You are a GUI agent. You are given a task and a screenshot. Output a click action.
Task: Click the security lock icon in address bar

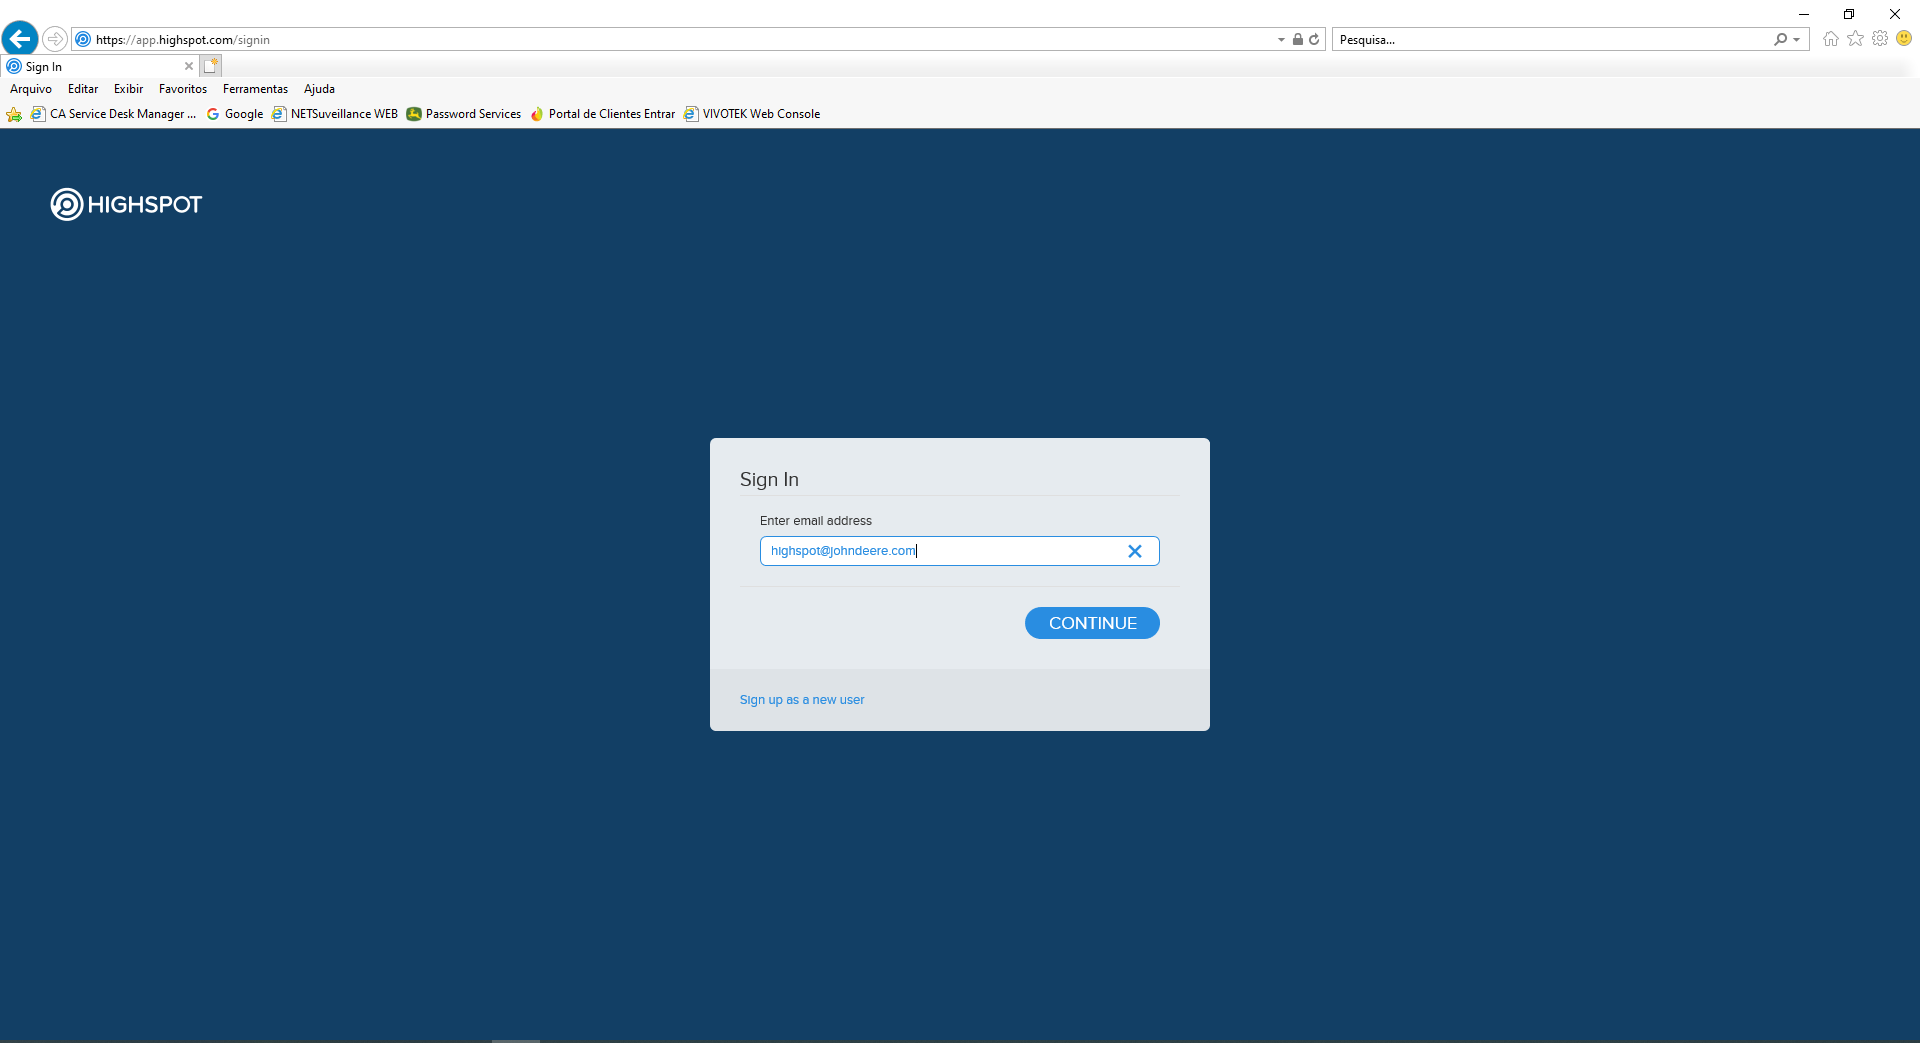[1298, 40]
